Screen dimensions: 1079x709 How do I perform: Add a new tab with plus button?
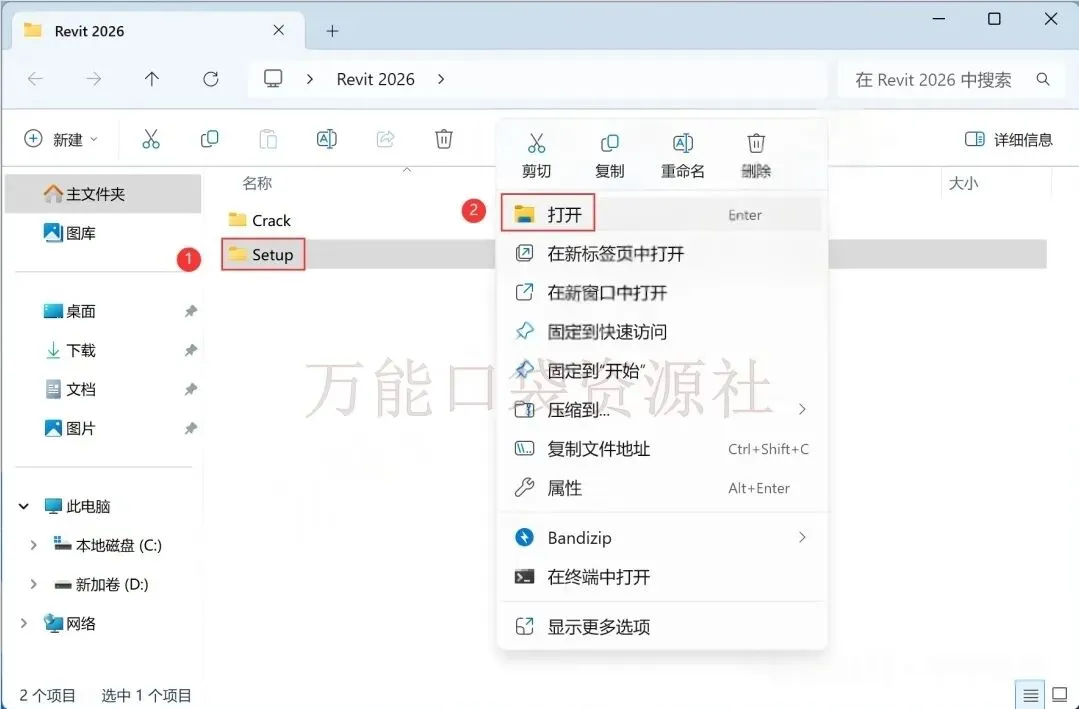click(x=332, y=30)
